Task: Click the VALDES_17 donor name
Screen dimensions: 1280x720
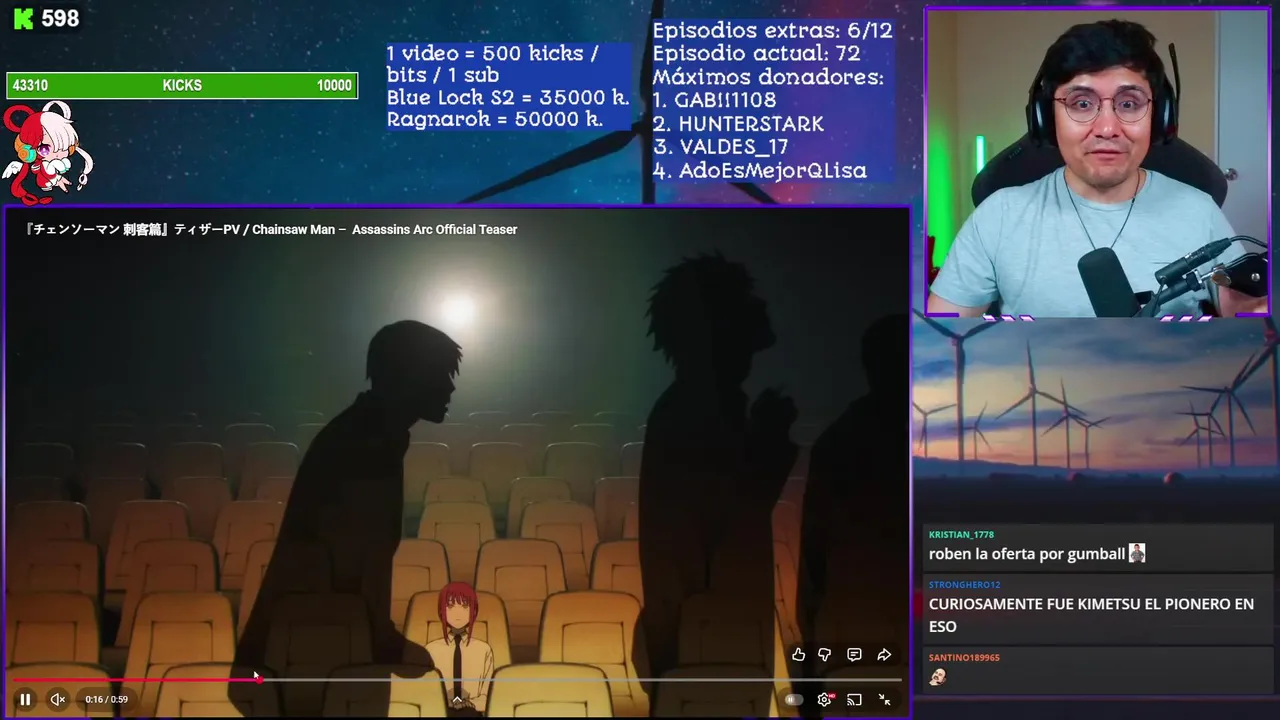Action: (x=734, y=147)
